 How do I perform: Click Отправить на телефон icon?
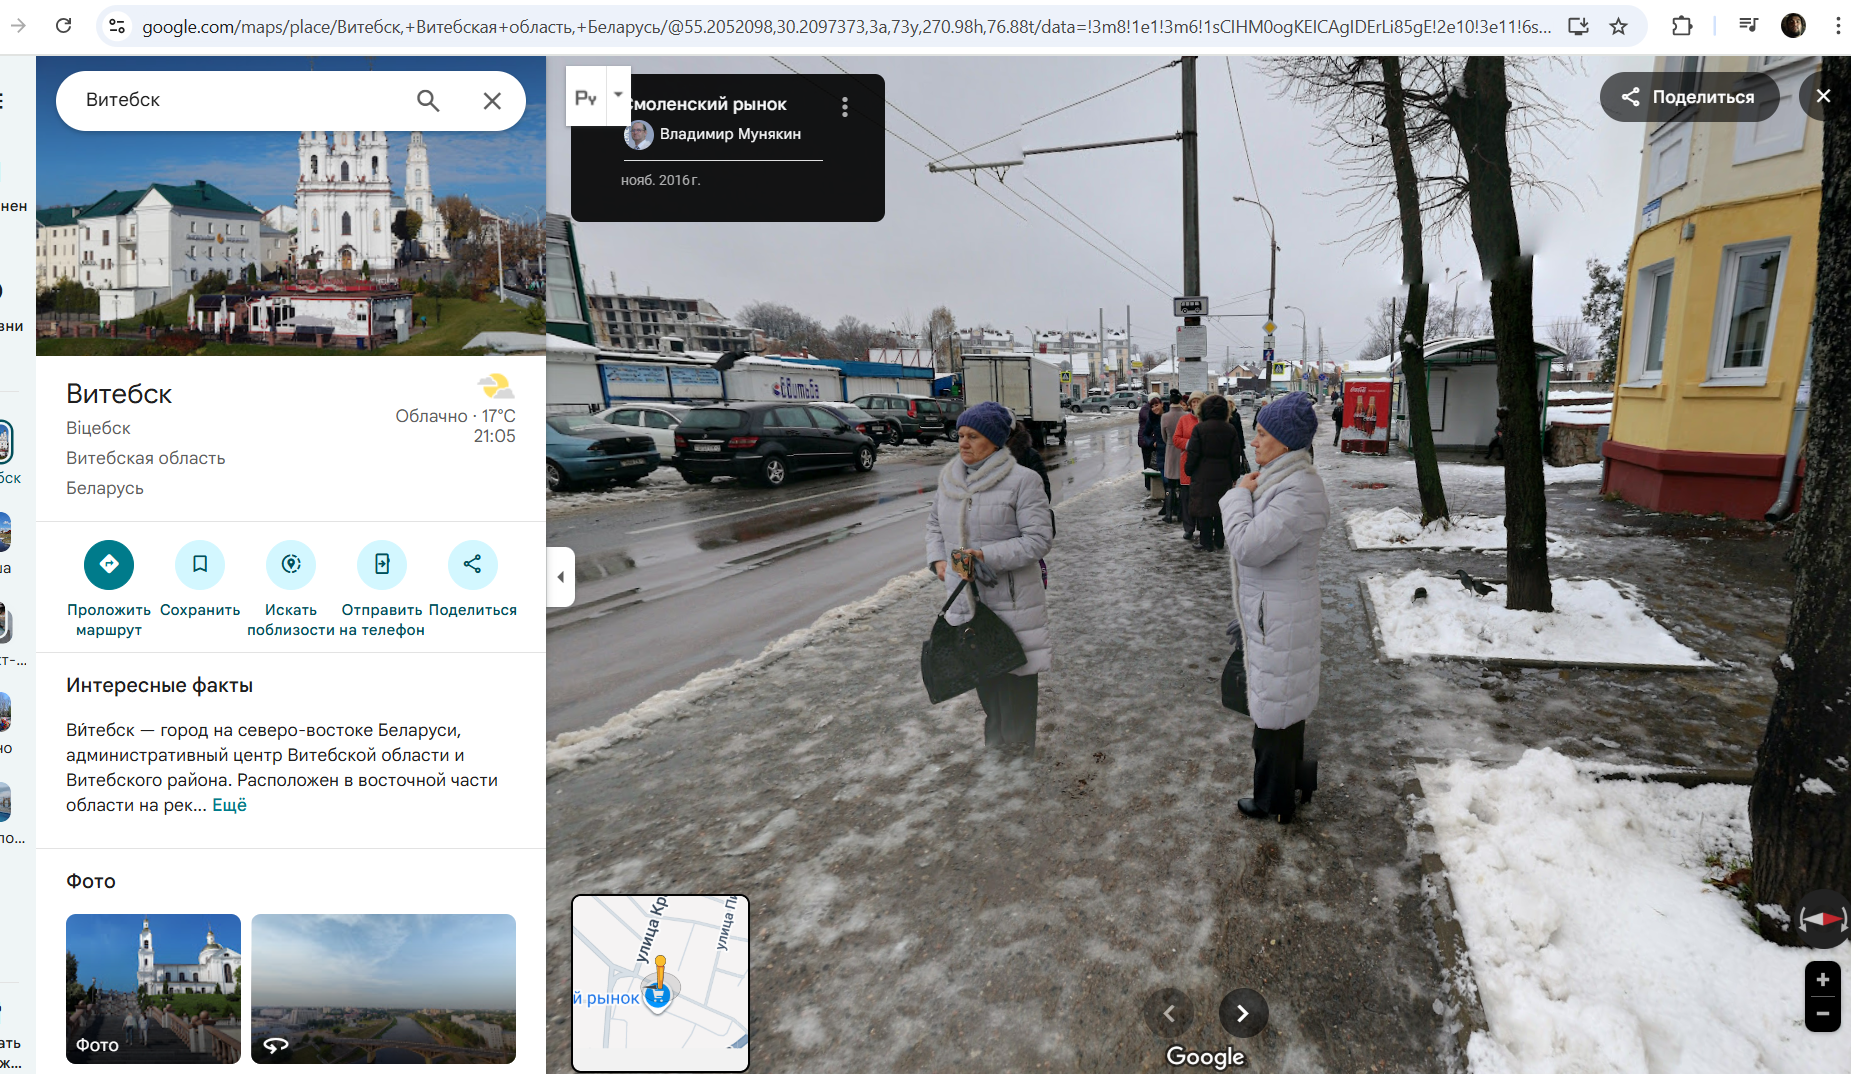tap(382, 565)
